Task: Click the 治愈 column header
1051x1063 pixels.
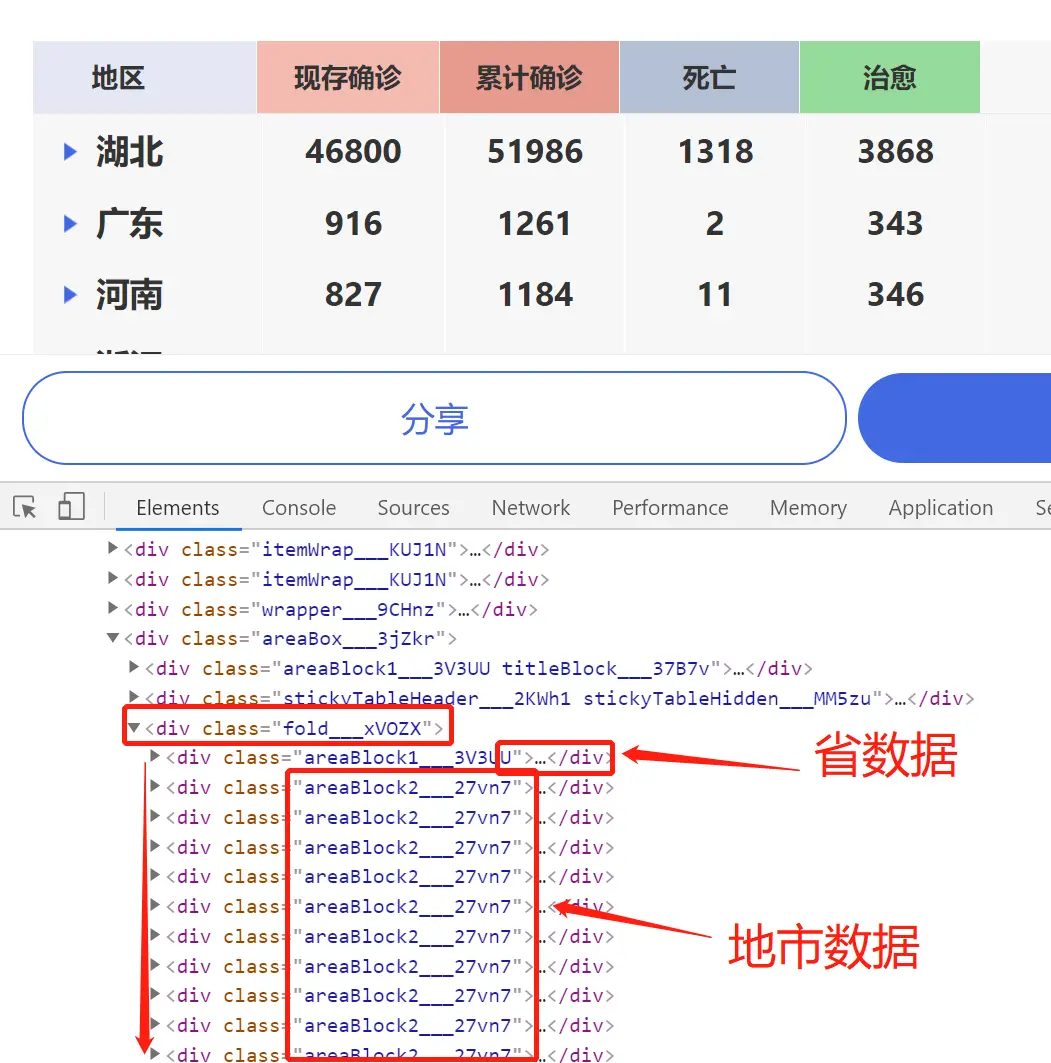Action: click(890, 77)
